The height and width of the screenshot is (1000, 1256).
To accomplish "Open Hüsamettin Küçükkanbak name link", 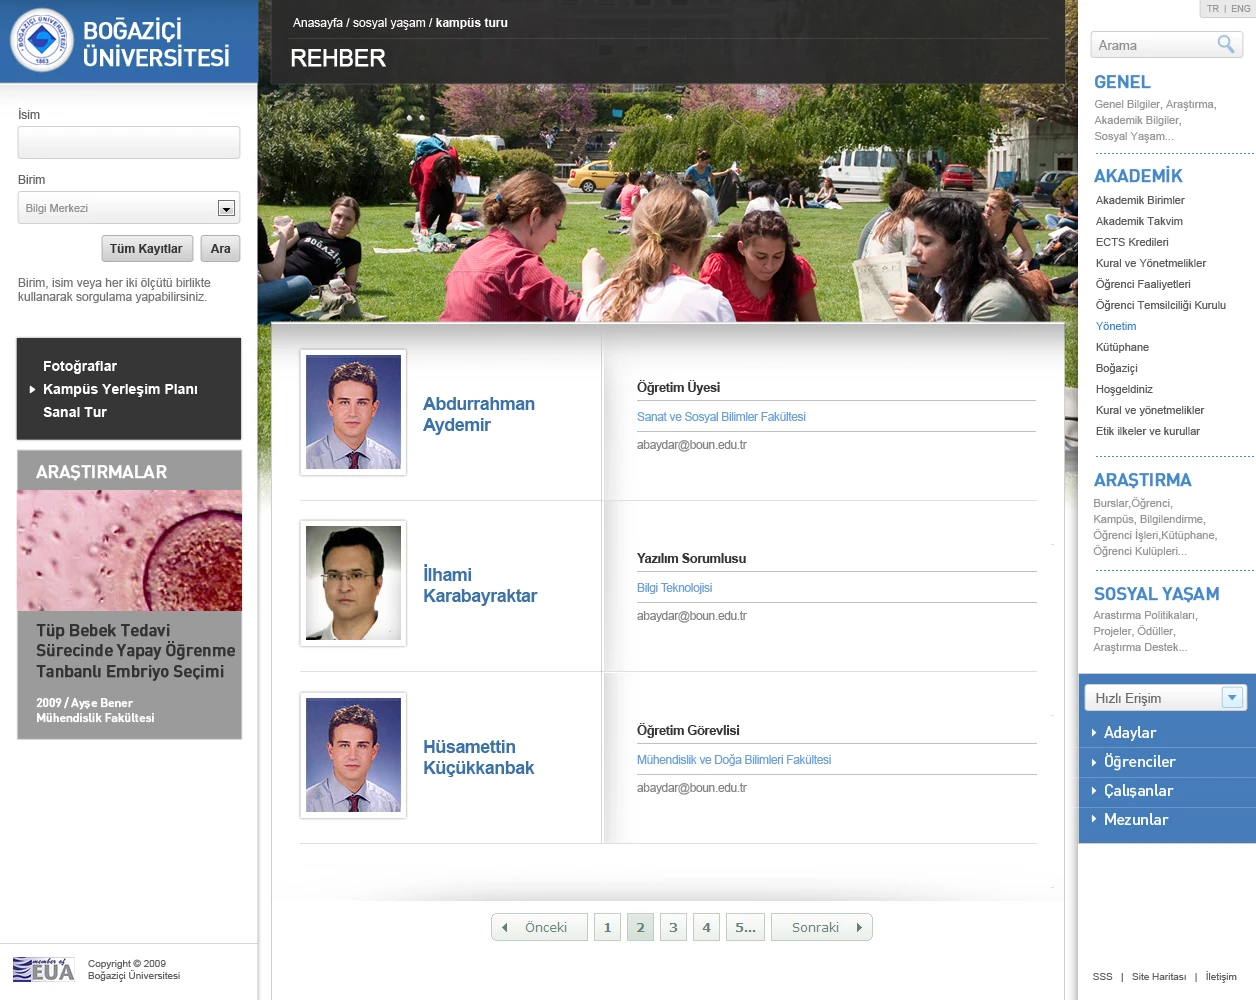I will tap(479, 757).
